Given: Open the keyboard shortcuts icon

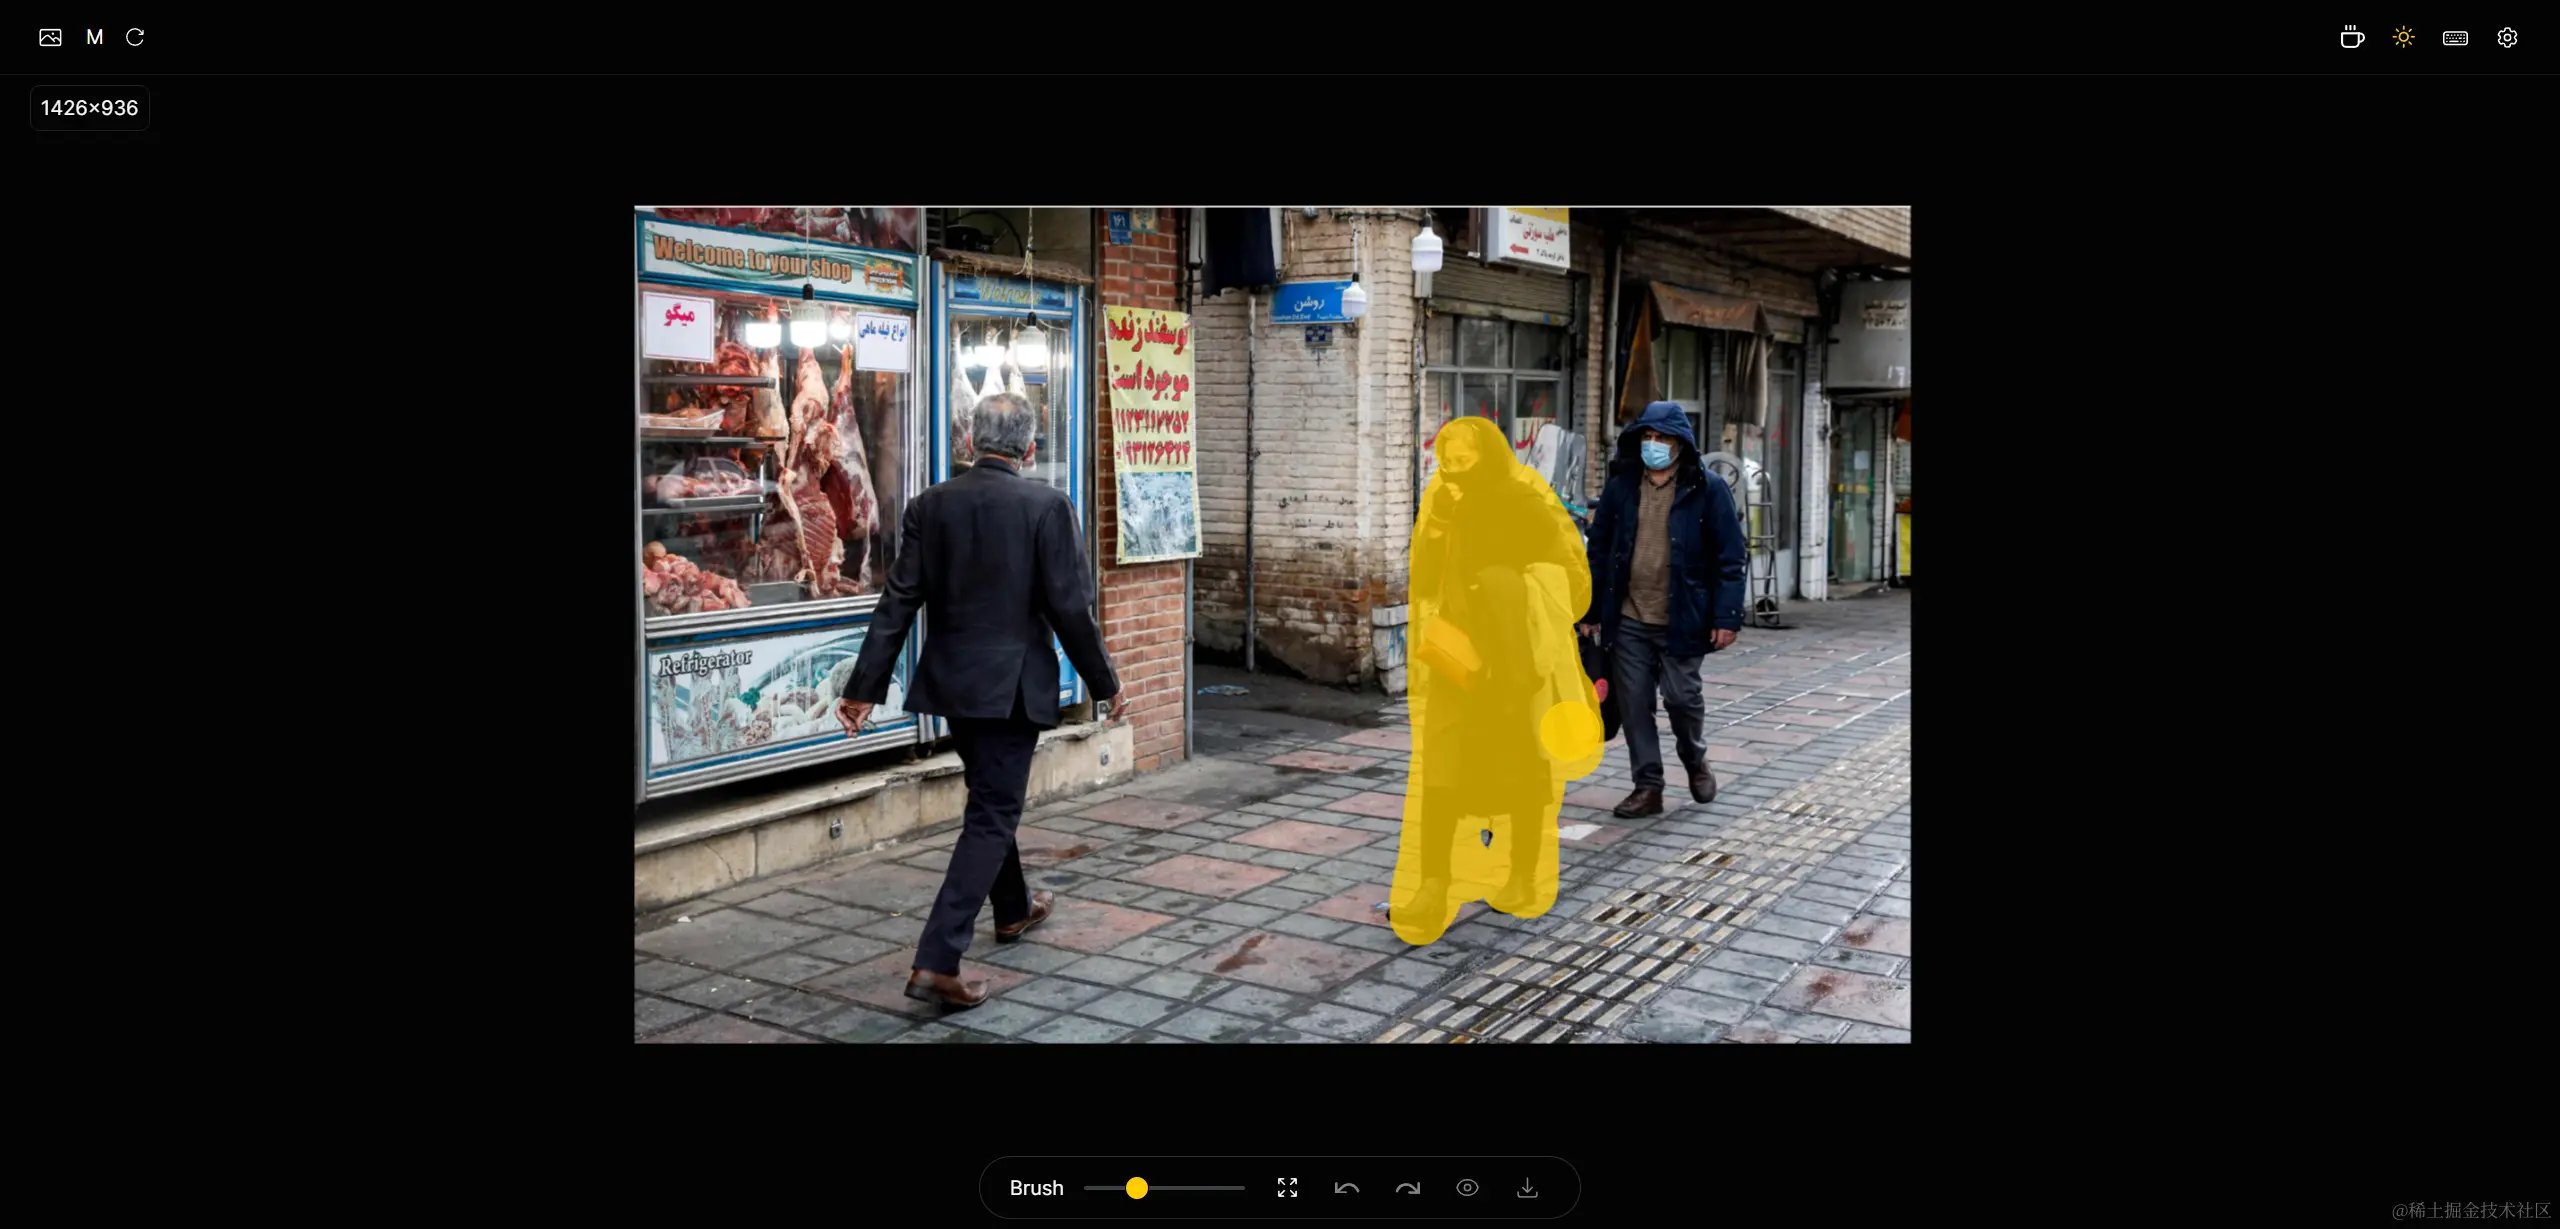Looking at the screenshot, I should (2455, 37).
